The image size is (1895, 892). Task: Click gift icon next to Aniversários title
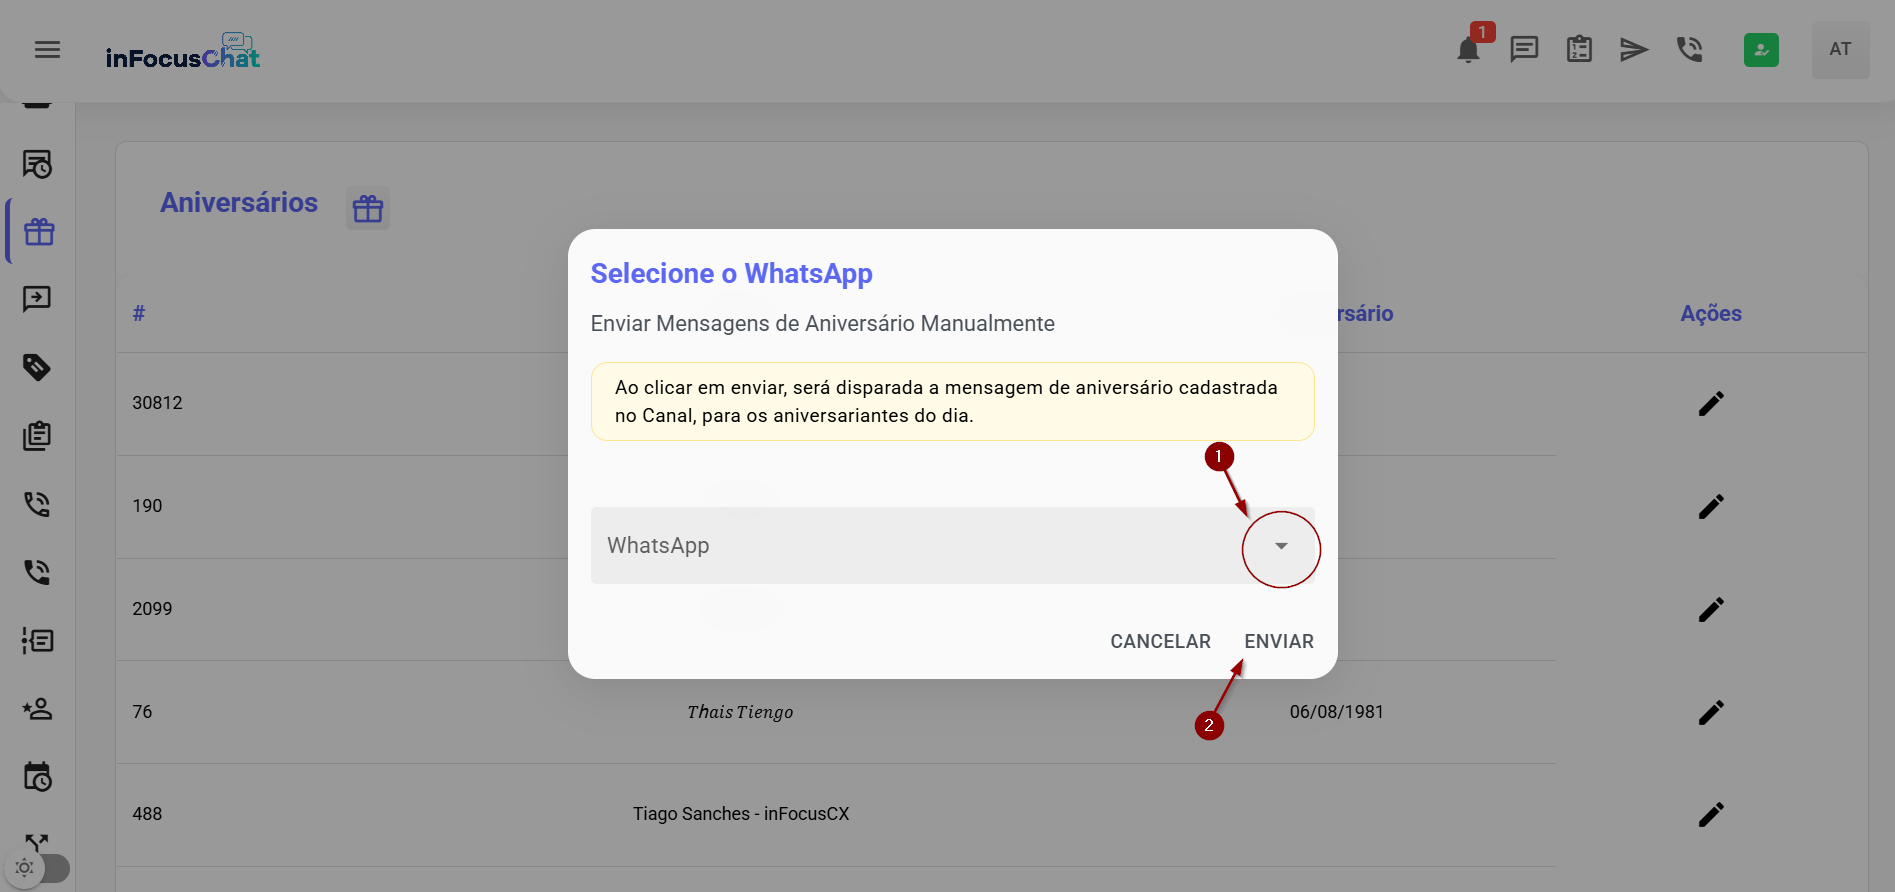(368, 208)
